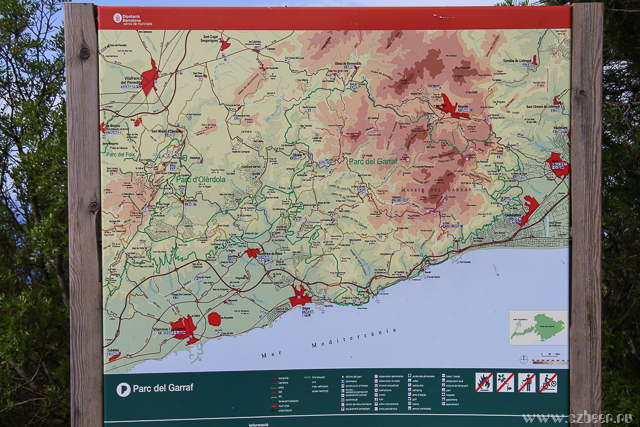640x427 pixels.
Task: Select the red urban area of Begues
Action: pos(453,107)
